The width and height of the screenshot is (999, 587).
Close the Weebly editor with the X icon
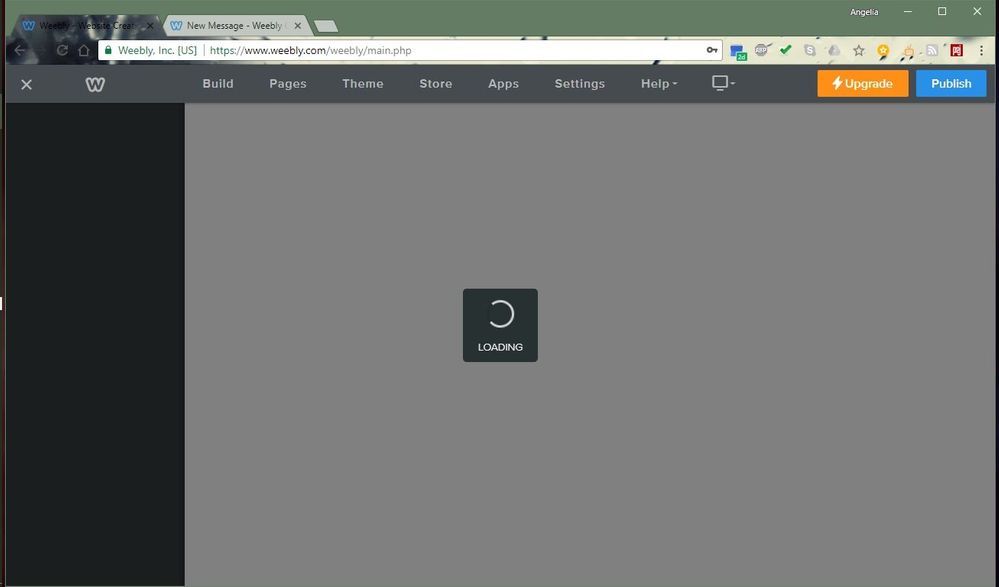tap(27, 84)
